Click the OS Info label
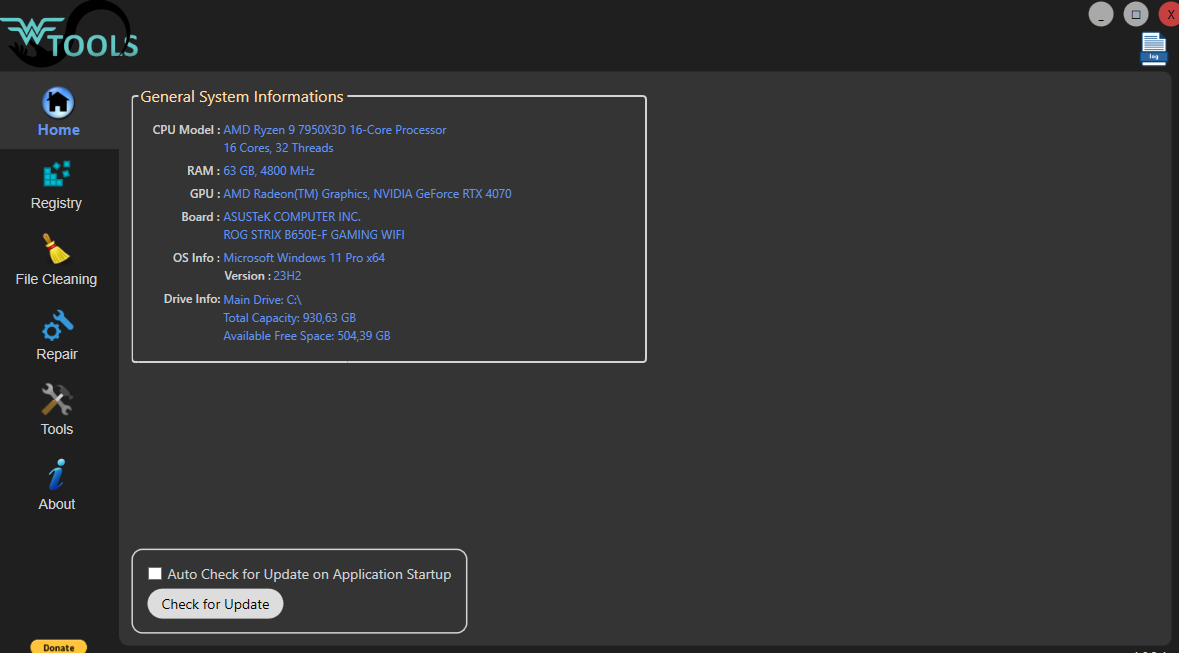The image size is (1179, 653). 196,258
